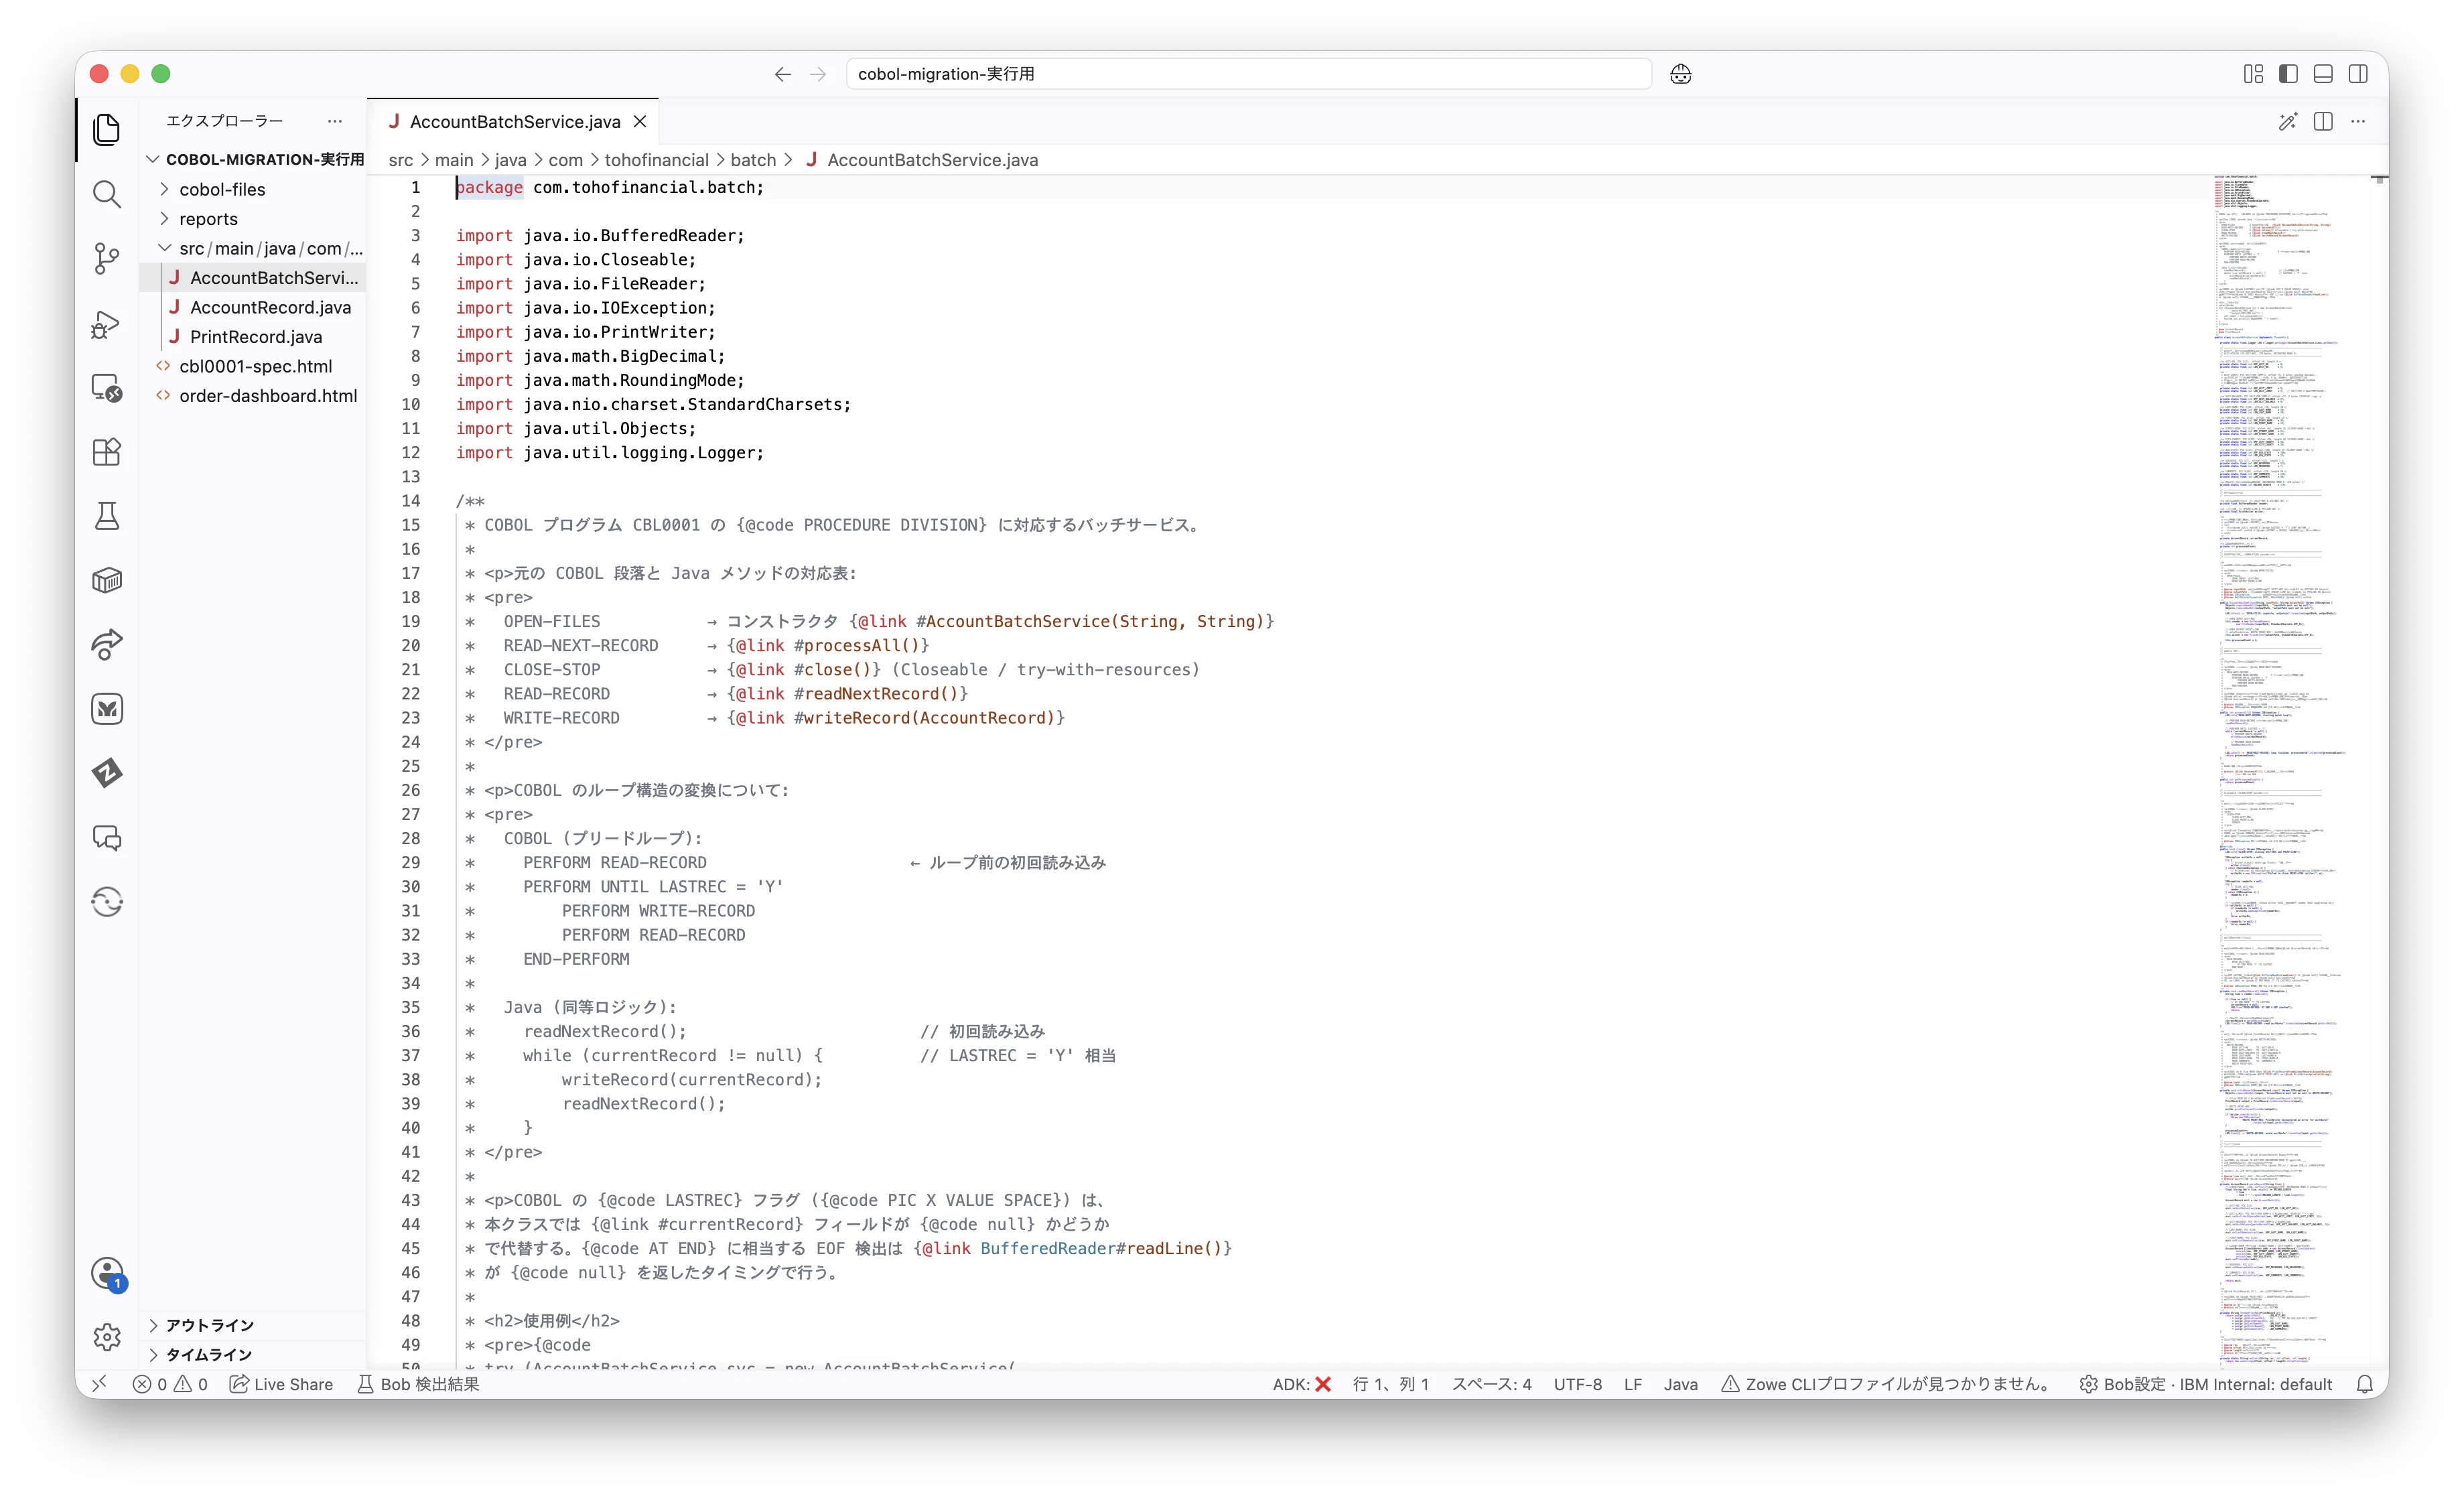This screenshot has height=1498, width=2464.
Task: Change indentation via スペース: 4
Action: tap(1491, 1384)
